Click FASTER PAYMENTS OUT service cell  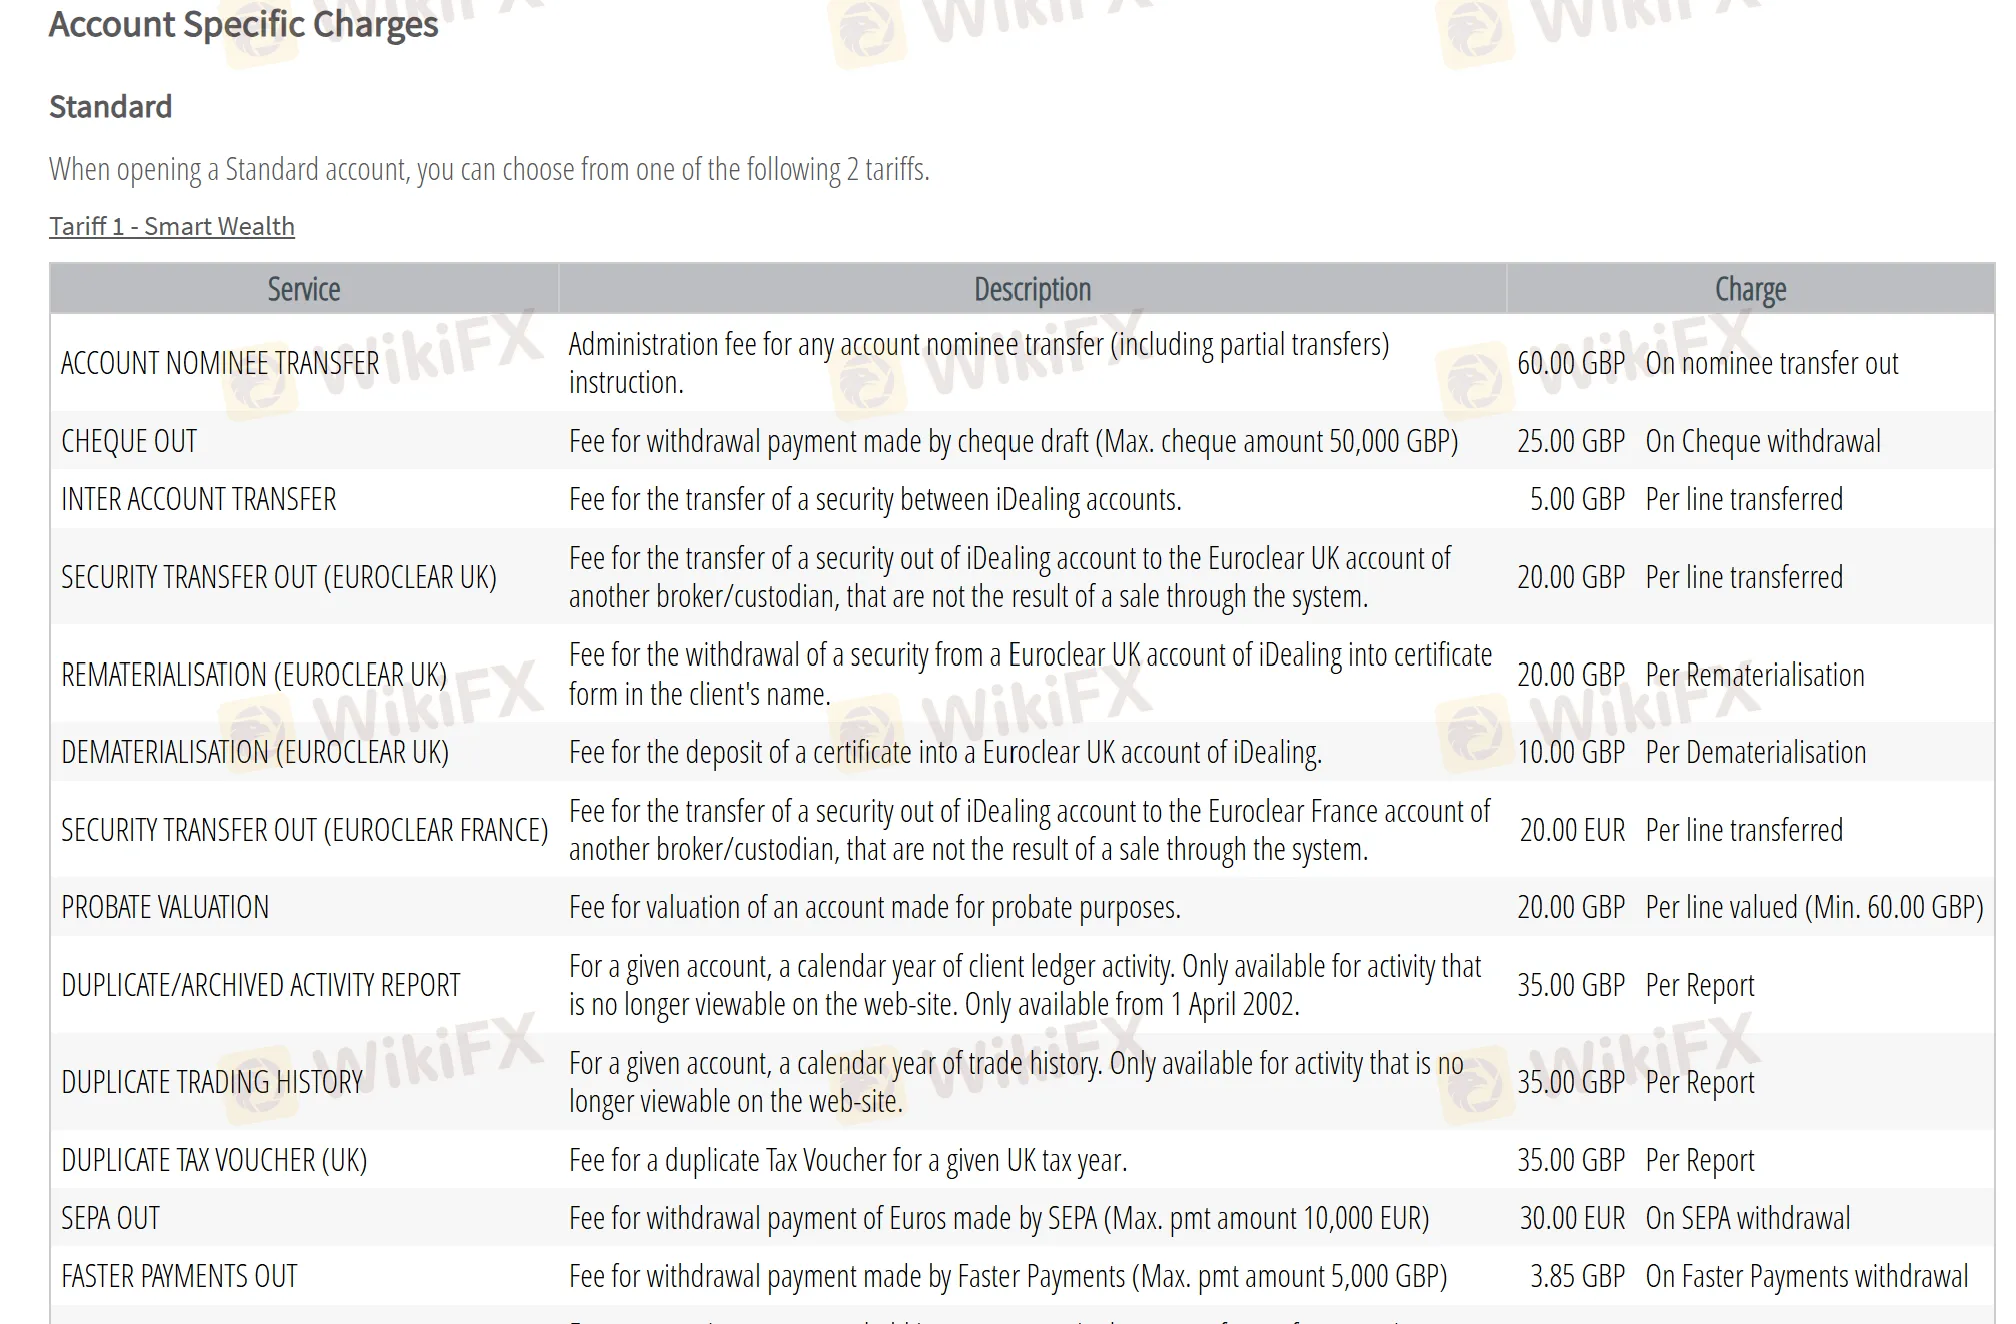pos(180,1276)
